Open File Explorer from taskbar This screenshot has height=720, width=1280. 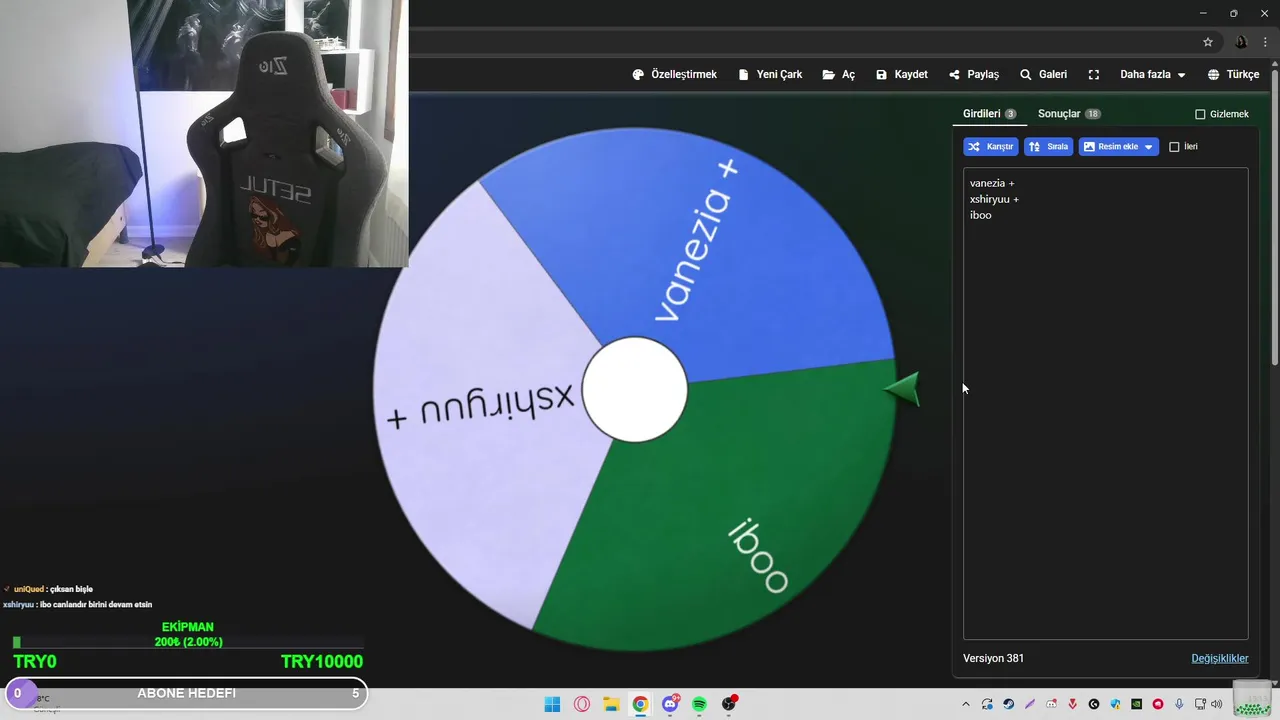611,704
